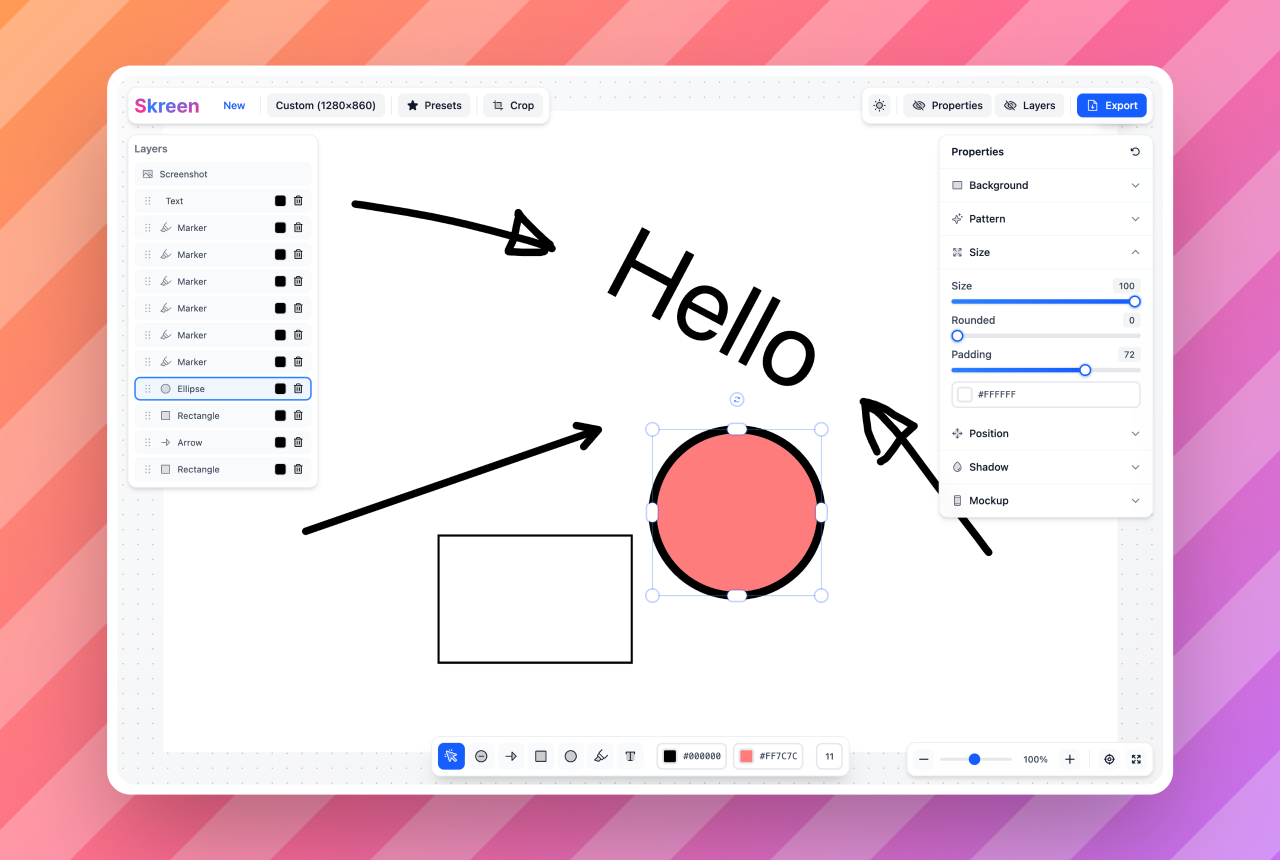This screenshot has height=860, width=1280.
Task: Click the zoom level slider
Action: (975, 759)
